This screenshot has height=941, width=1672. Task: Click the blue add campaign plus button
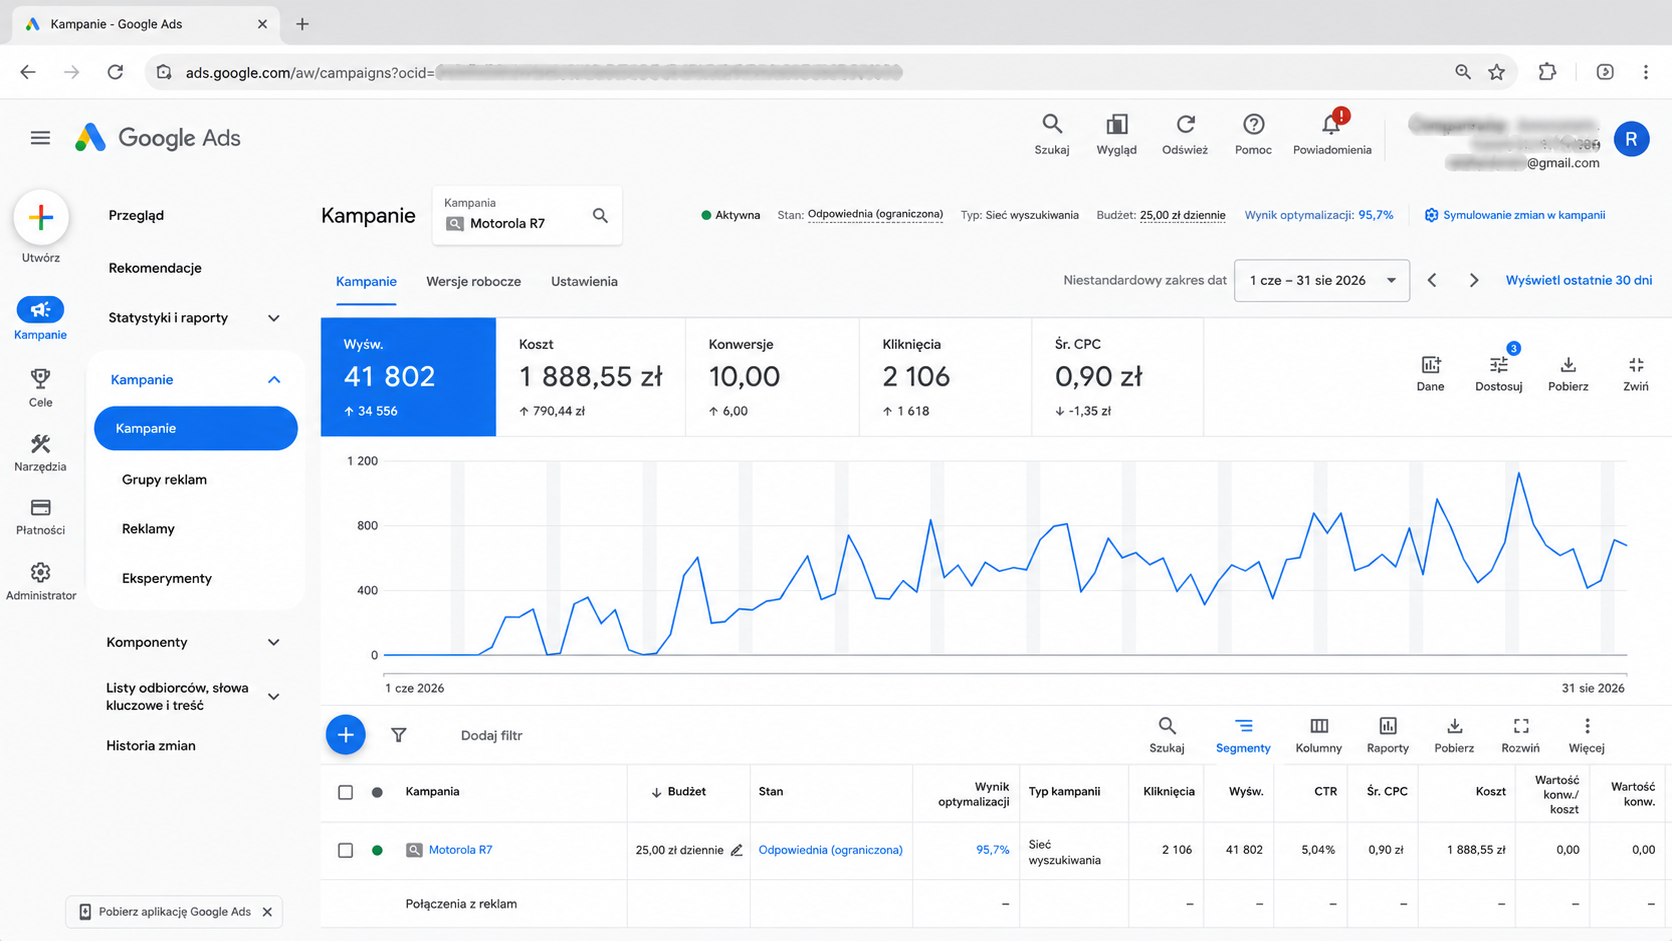(x=346, y=735)
